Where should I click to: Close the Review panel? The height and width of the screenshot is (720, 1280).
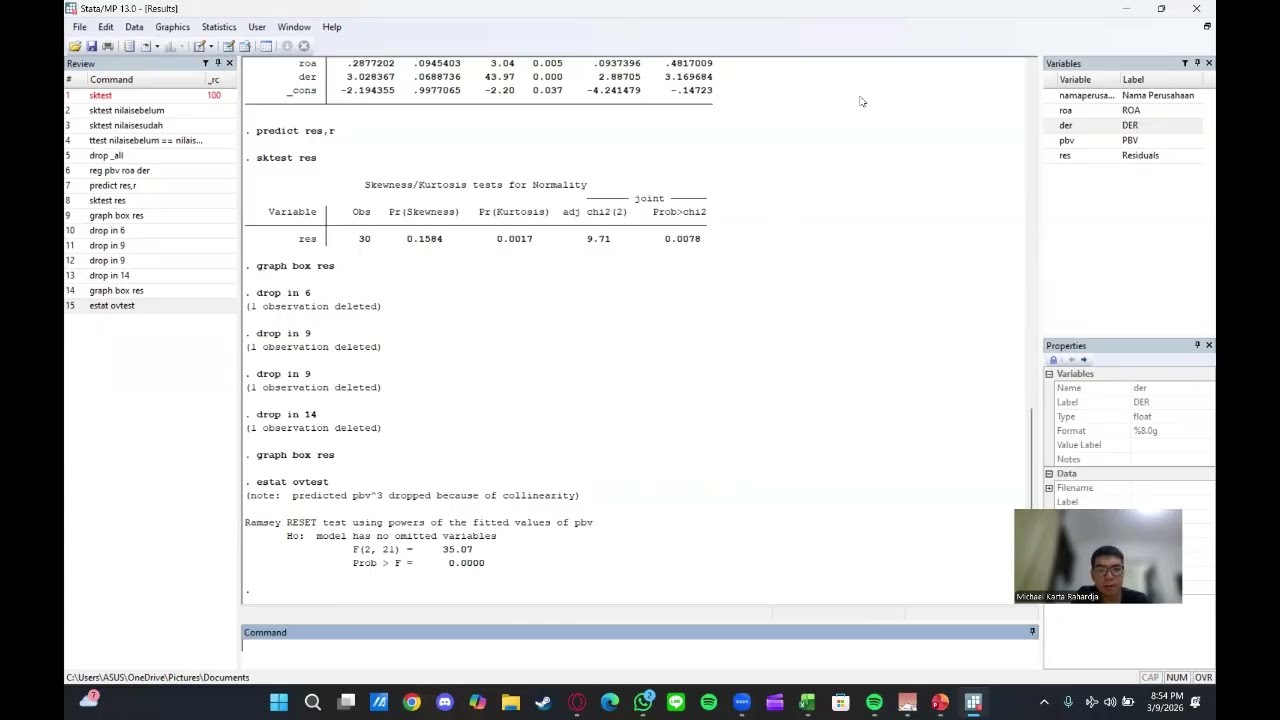(x=229, y=63)
